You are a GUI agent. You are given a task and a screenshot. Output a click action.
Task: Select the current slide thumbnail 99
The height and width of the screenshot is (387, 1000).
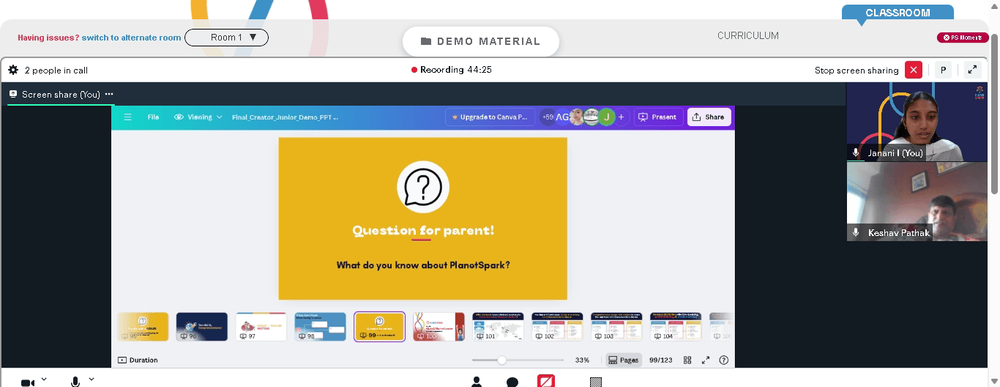(x=379, y=326)
